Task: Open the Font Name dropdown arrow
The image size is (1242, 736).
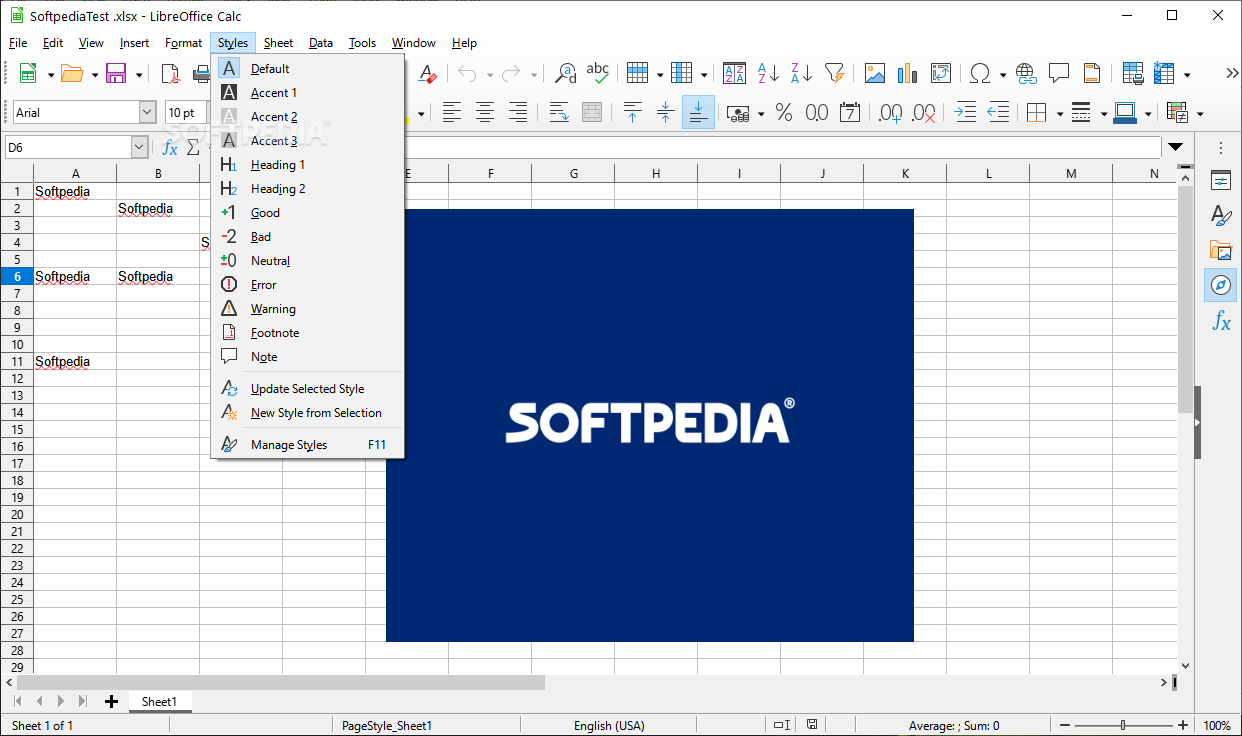Action: click(148, 113)
